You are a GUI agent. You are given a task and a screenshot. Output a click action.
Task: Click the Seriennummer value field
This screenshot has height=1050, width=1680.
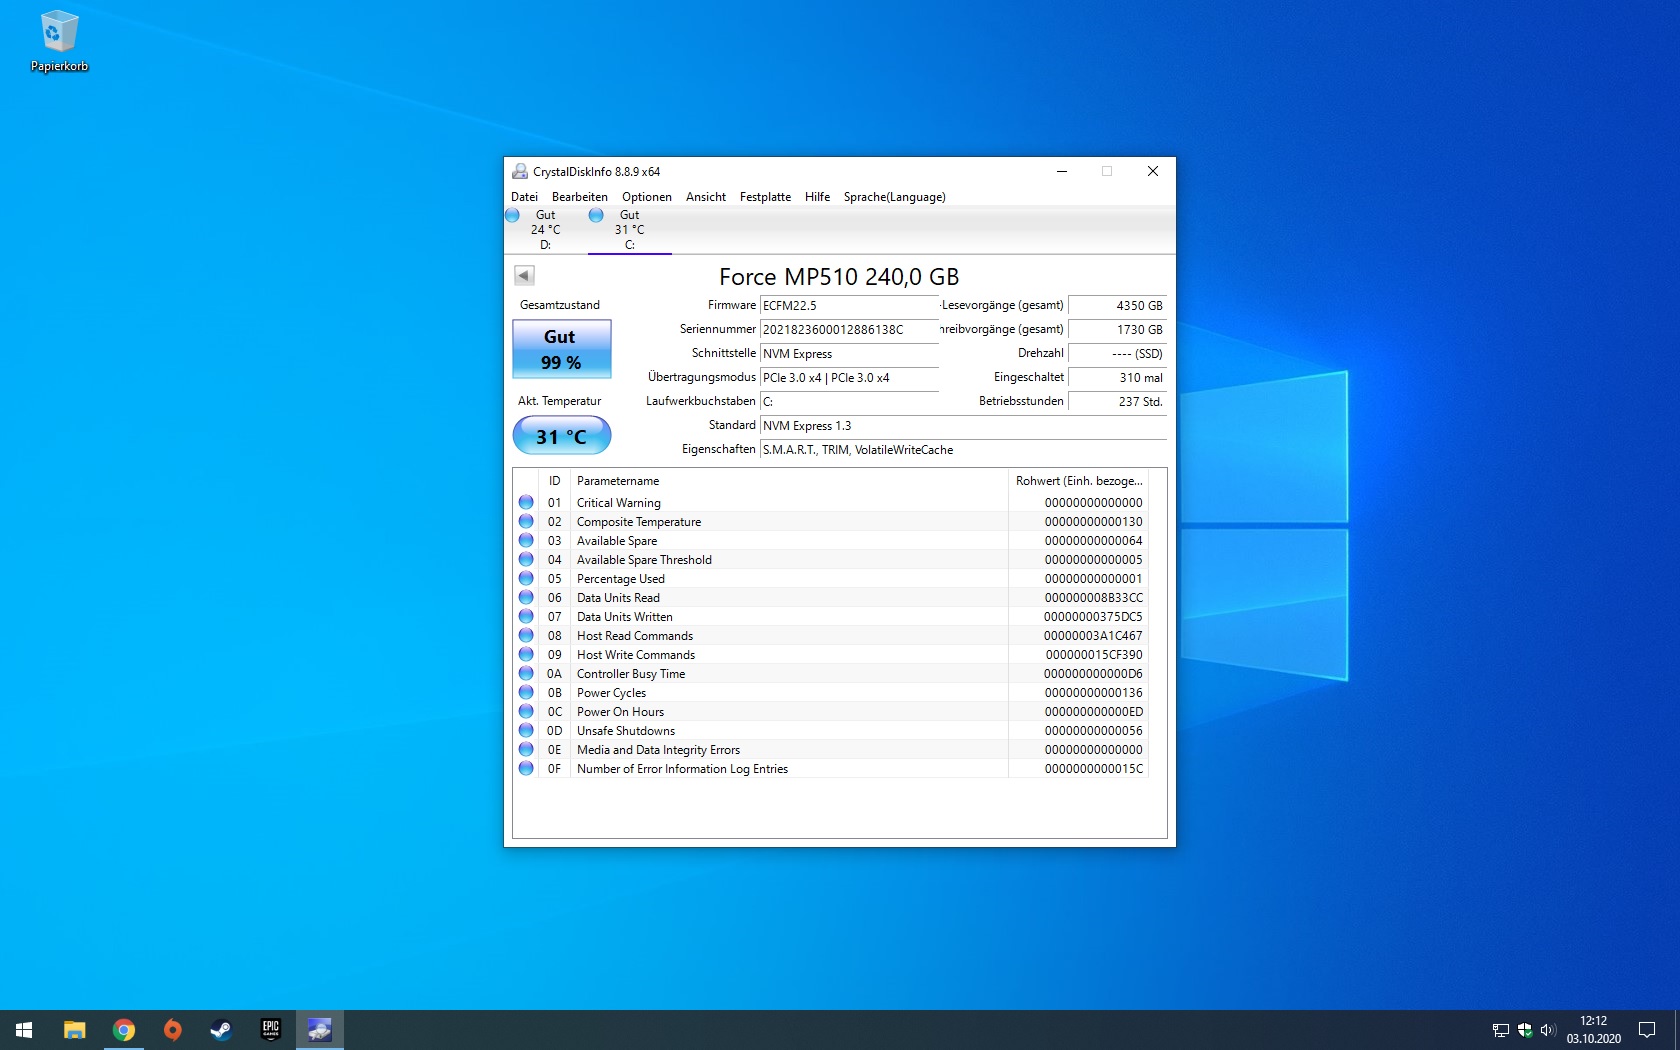[848, 330]
